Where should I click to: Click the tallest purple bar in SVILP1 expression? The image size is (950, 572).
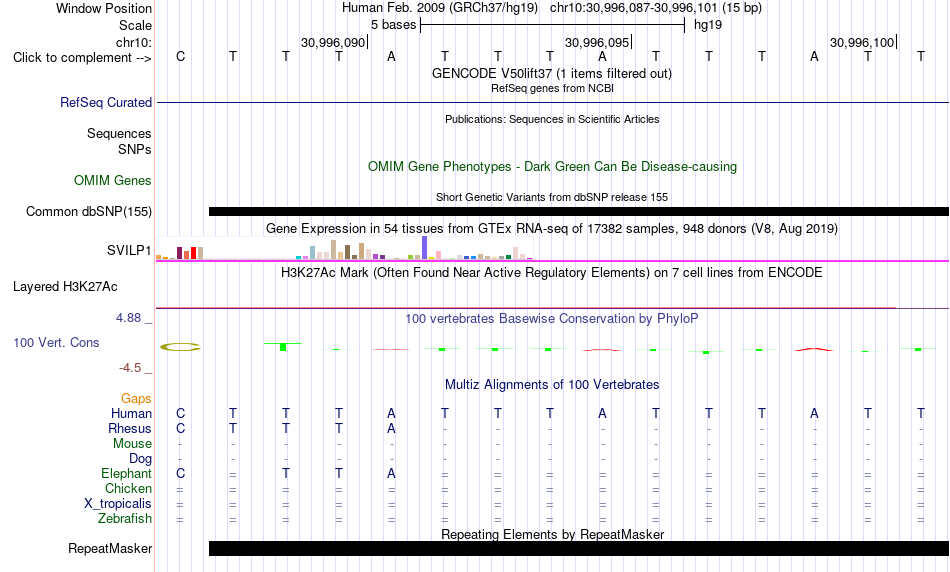(425, 248)
